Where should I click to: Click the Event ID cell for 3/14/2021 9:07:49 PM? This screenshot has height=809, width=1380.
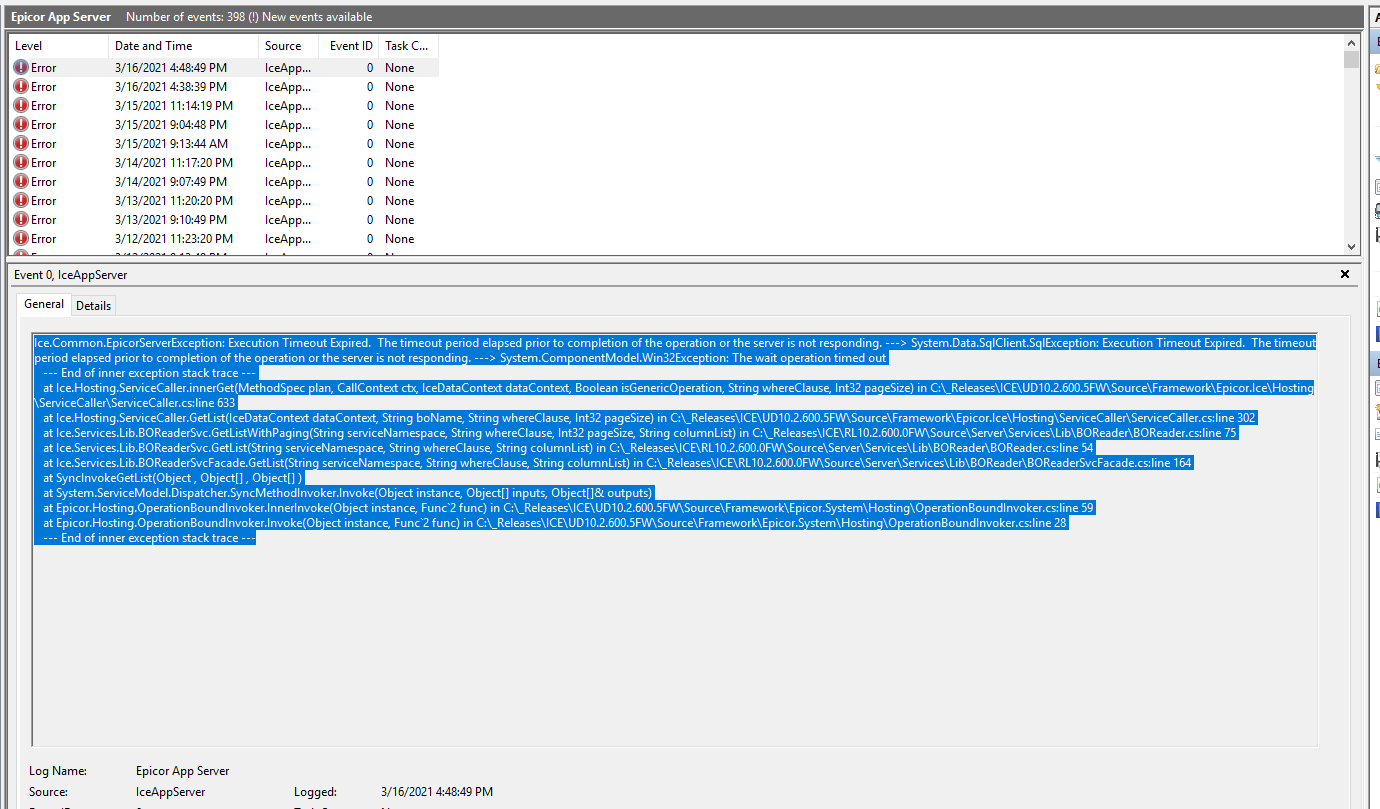coord(370,182)
